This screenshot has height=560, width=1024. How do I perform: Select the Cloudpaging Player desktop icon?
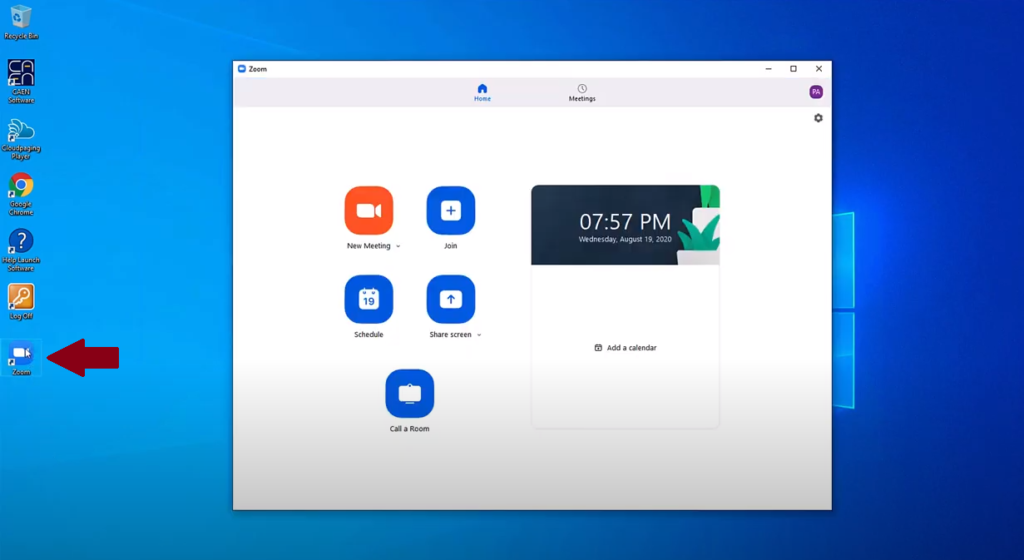coord(21,132)
